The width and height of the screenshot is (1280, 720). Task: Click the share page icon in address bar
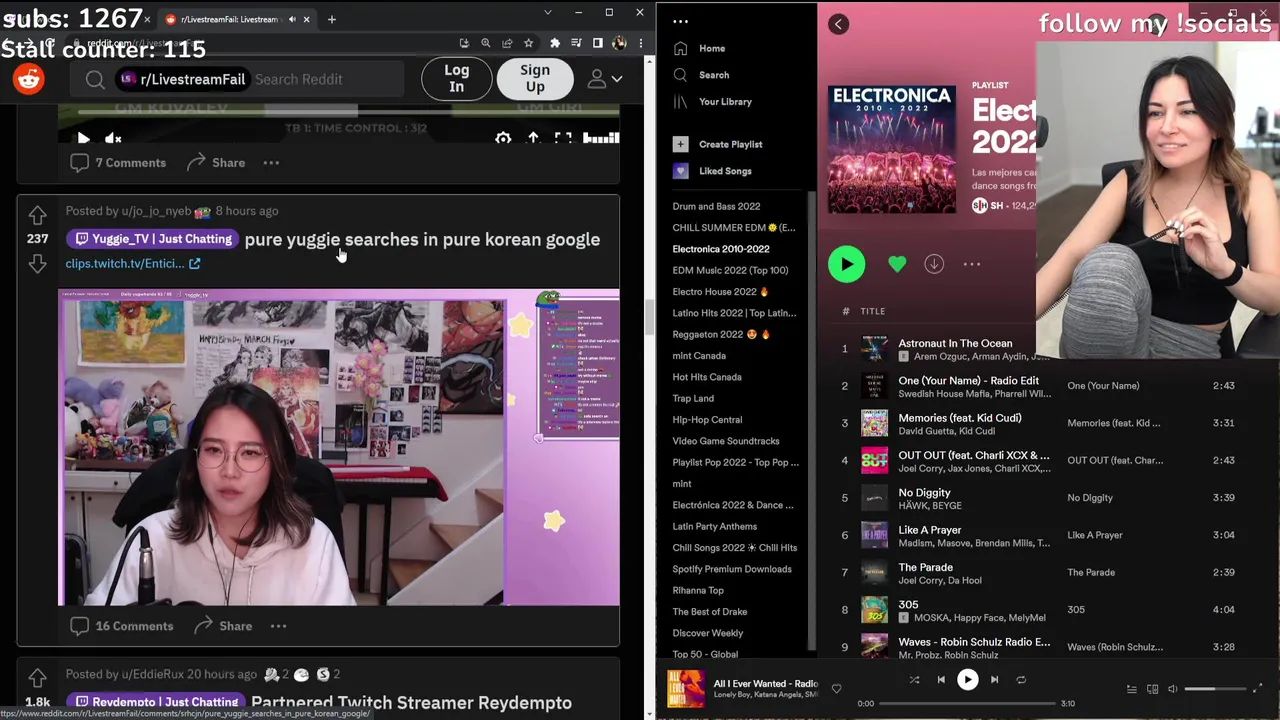[x=507, y=43]
